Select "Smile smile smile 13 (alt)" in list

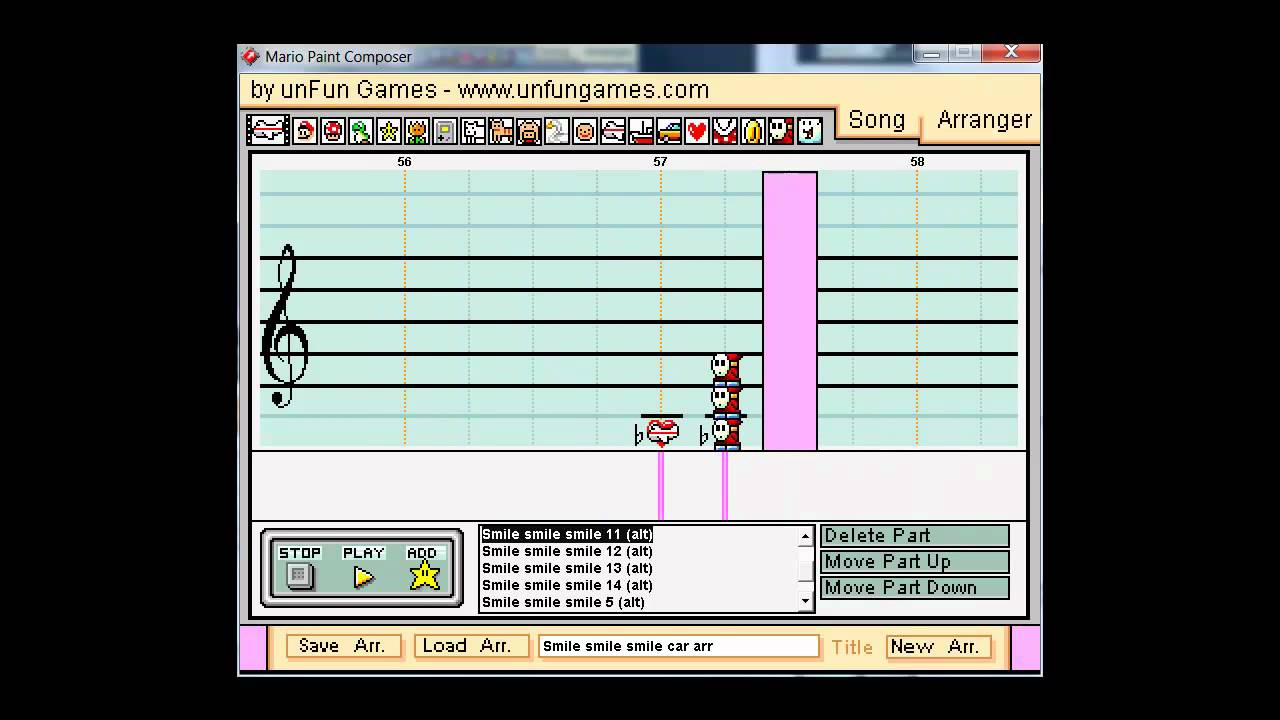coord(567,568)
